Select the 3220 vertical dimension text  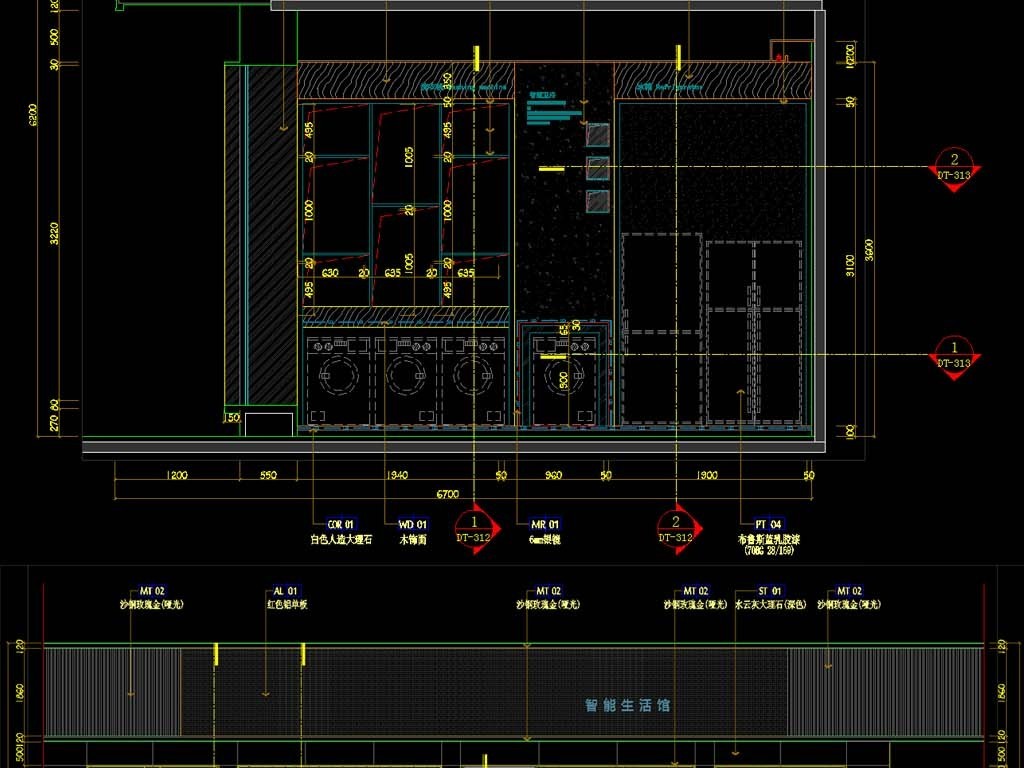click(54, 233)
